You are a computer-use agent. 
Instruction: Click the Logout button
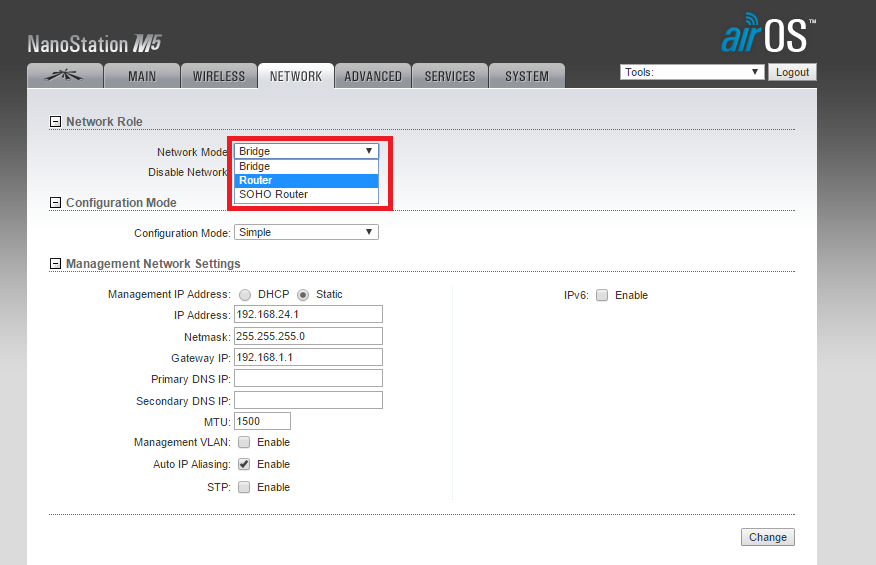pos(792,72)
